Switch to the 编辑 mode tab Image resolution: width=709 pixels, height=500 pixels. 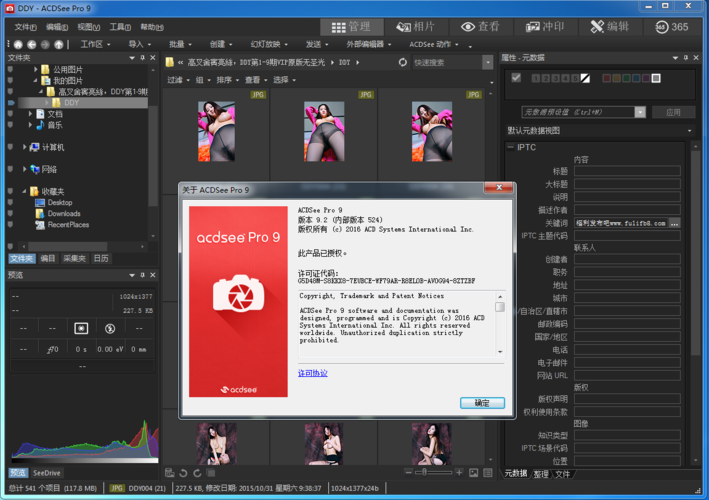[610, 27]
